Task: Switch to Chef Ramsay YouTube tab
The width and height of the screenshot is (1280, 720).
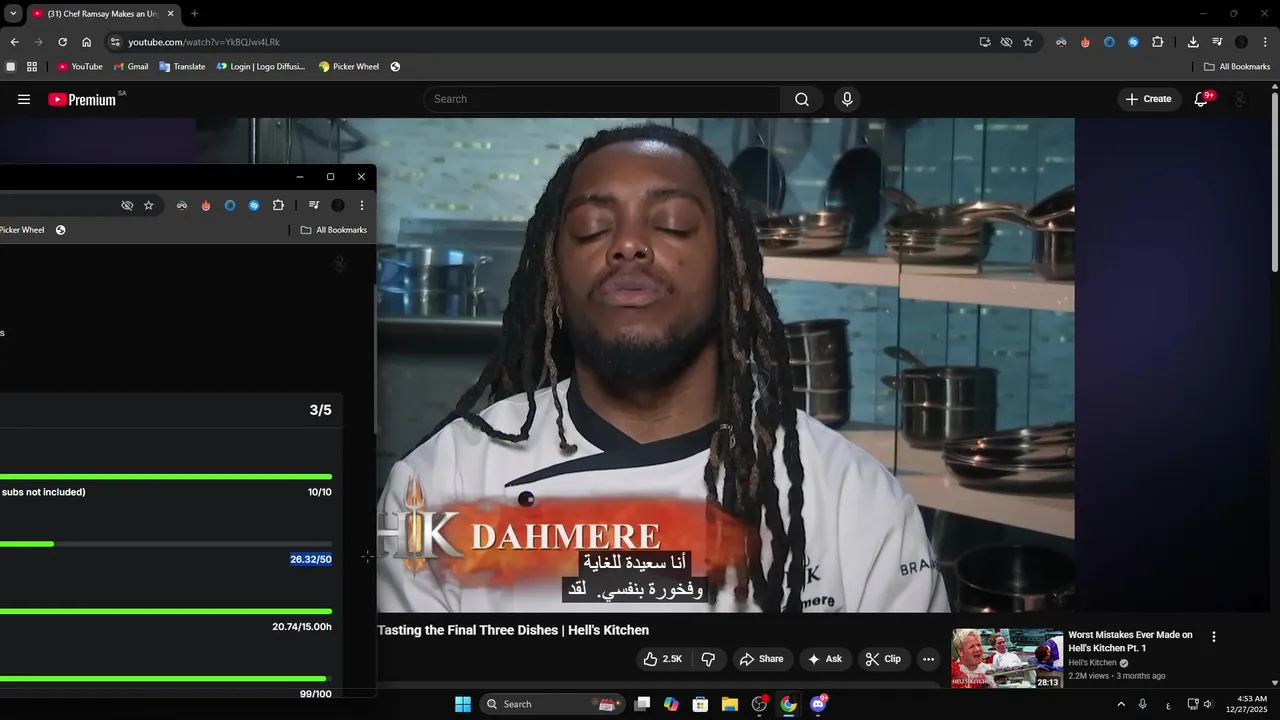Action: pyautogui.click(x=102, y=13)
